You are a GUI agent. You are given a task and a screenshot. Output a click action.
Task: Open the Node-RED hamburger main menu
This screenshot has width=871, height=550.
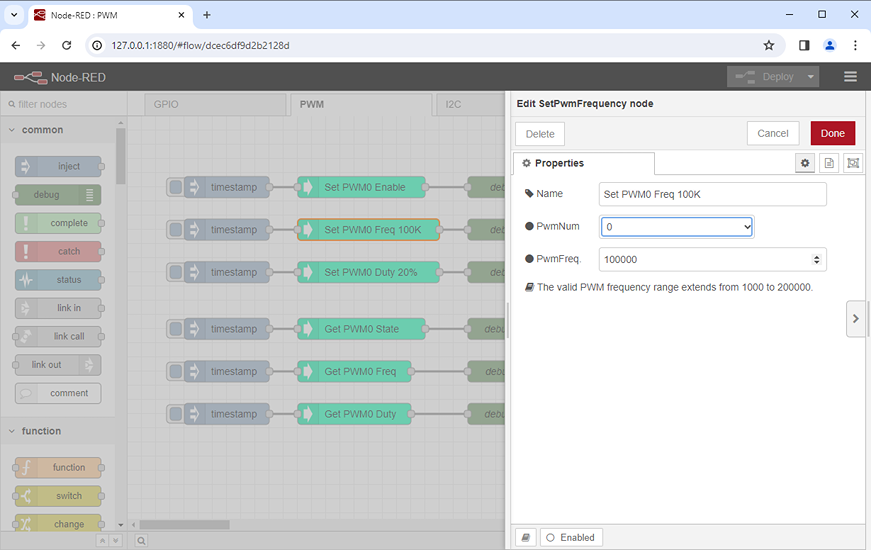[x=850, y=77]
